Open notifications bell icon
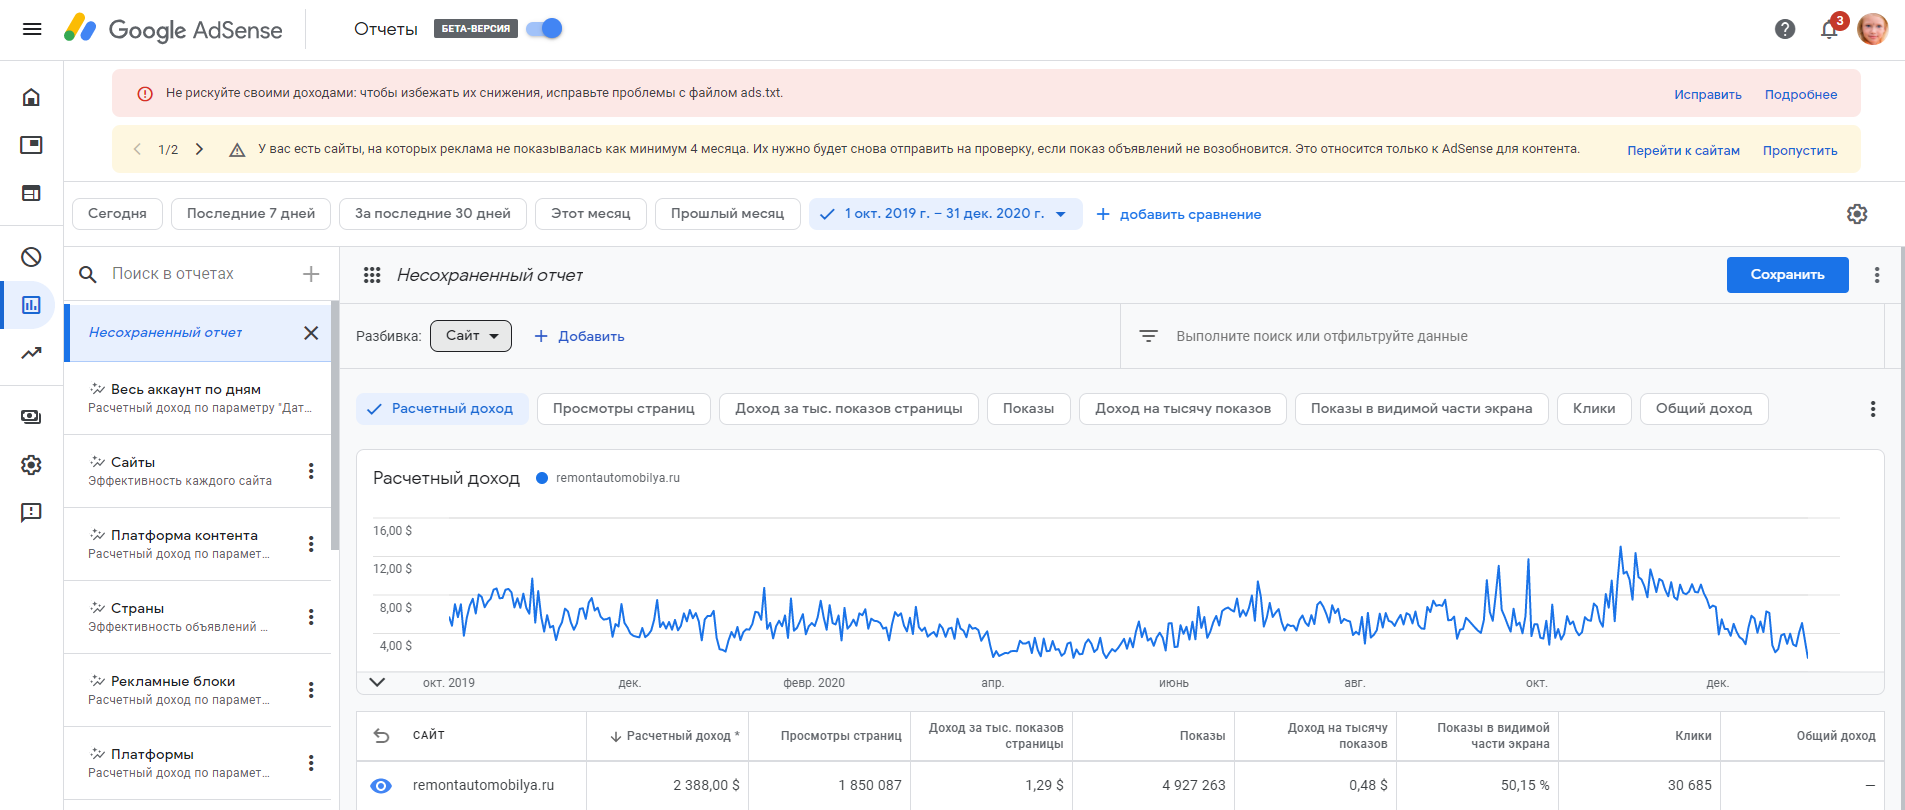The image size is (1905, 810). click(x=1829, y=29)
